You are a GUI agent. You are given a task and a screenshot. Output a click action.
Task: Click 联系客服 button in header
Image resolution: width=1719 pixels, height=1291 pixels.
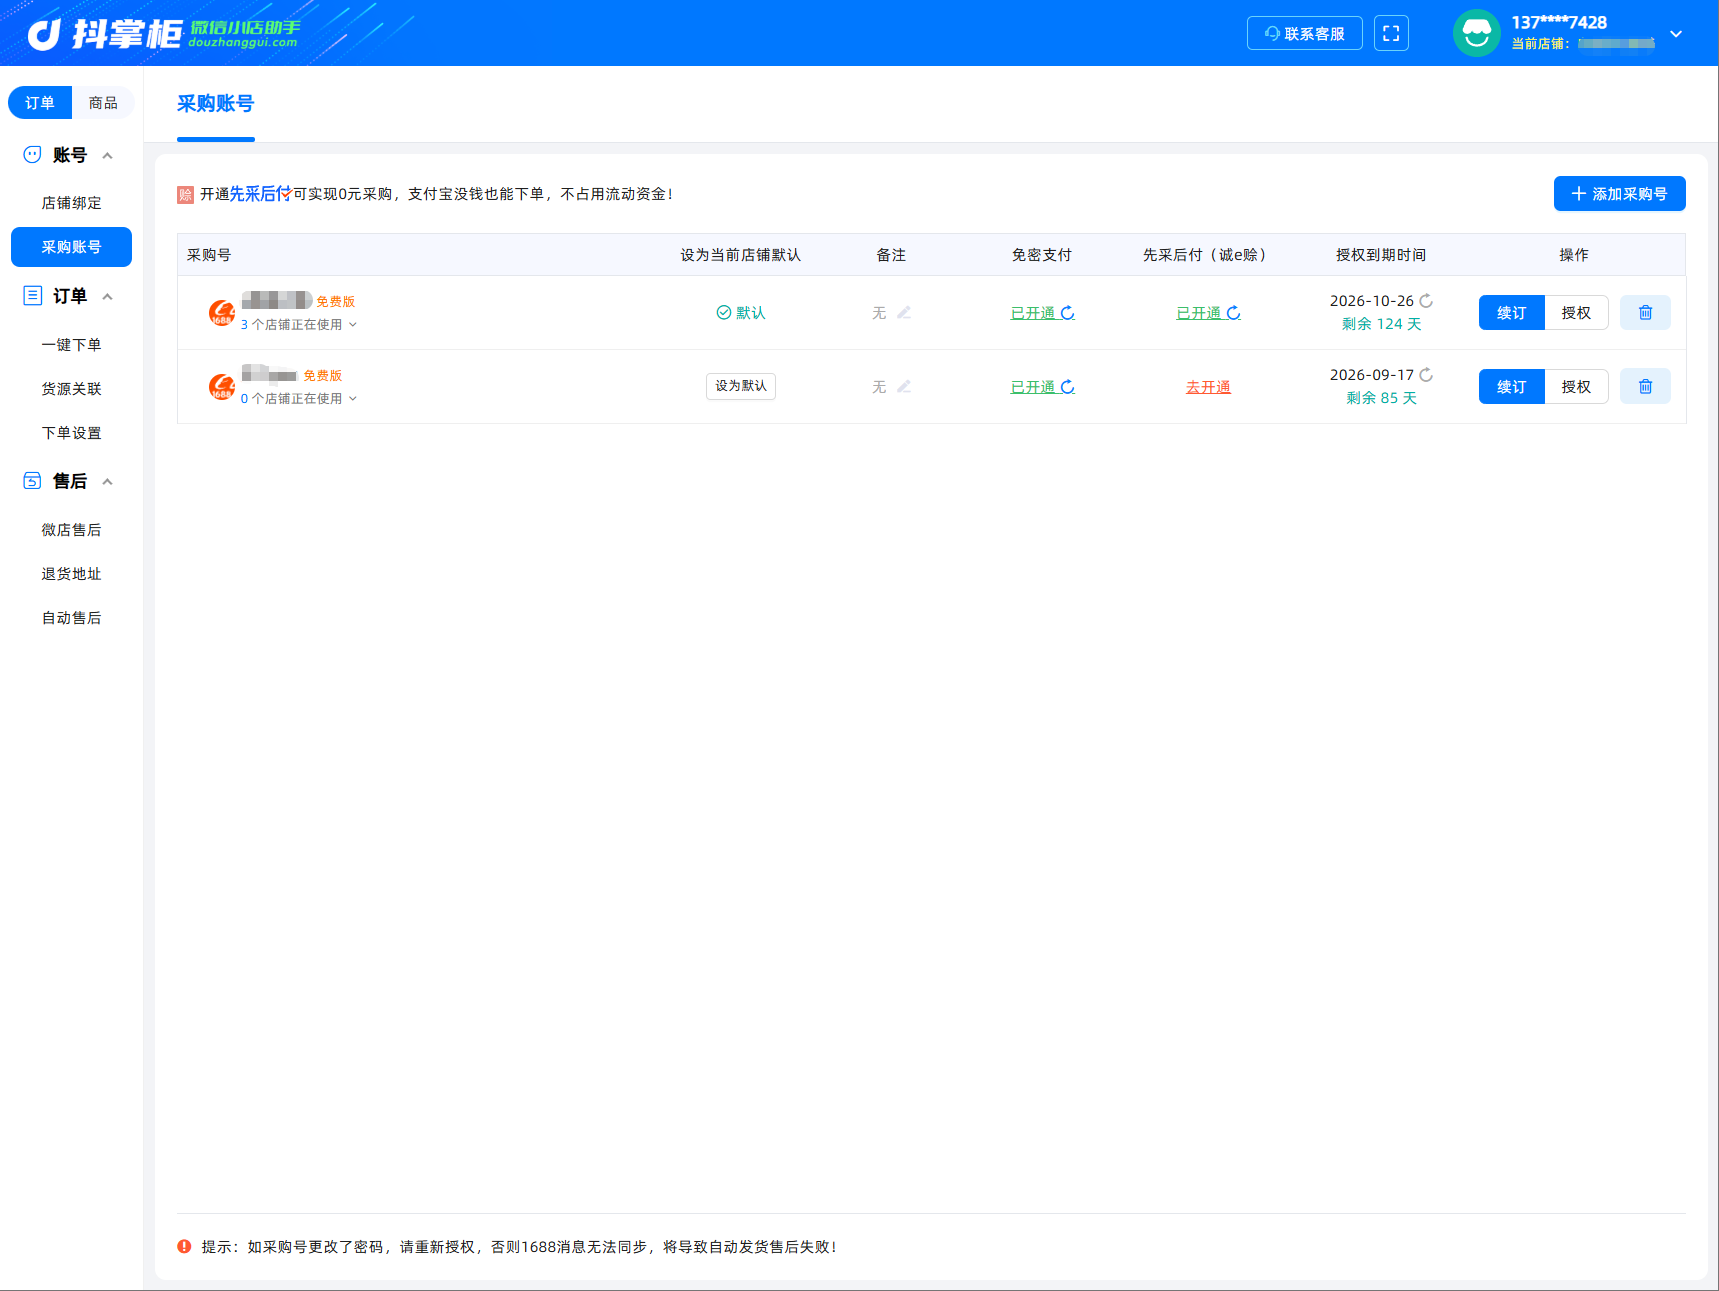pyautogui.click(x=1304, y=33)
